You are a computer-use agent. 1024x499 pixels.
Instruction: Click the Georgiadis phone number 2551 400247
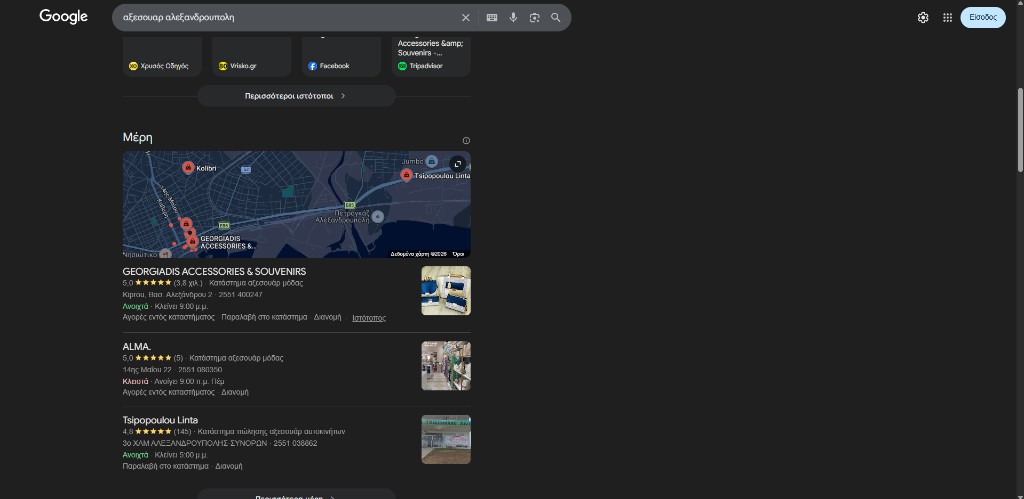click(240, 295)
